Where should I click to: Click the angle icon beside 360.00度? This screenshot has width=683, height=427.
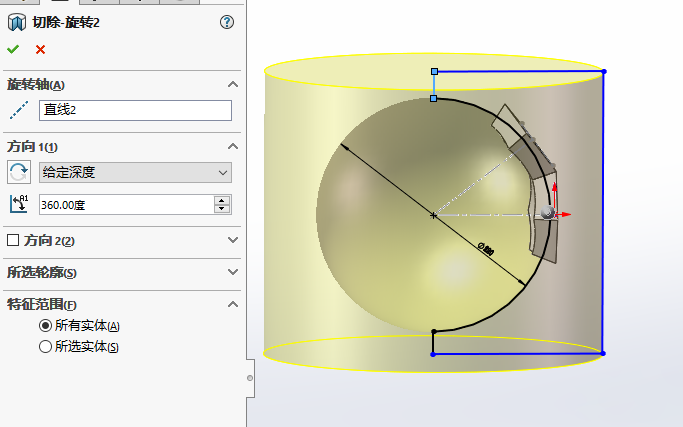coord(18,204)
